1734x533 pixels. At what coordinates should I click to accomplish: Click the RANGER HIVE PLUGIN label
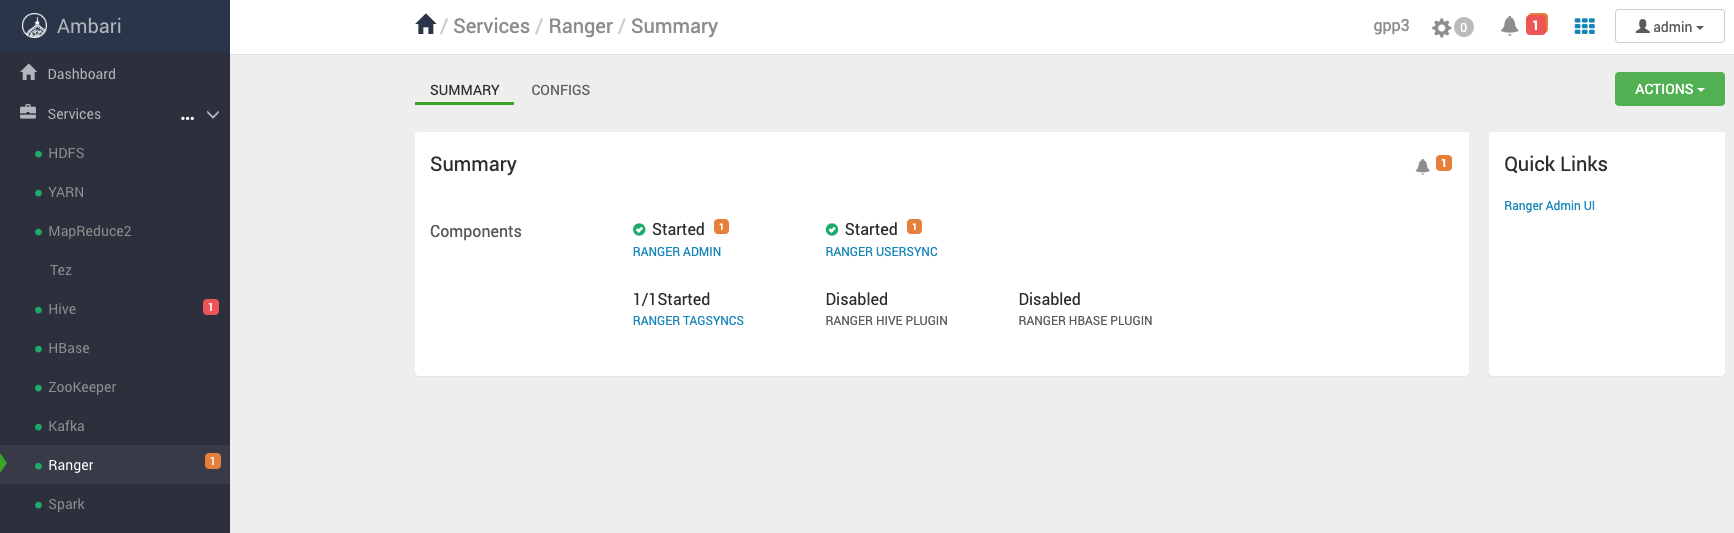point(887,321)
